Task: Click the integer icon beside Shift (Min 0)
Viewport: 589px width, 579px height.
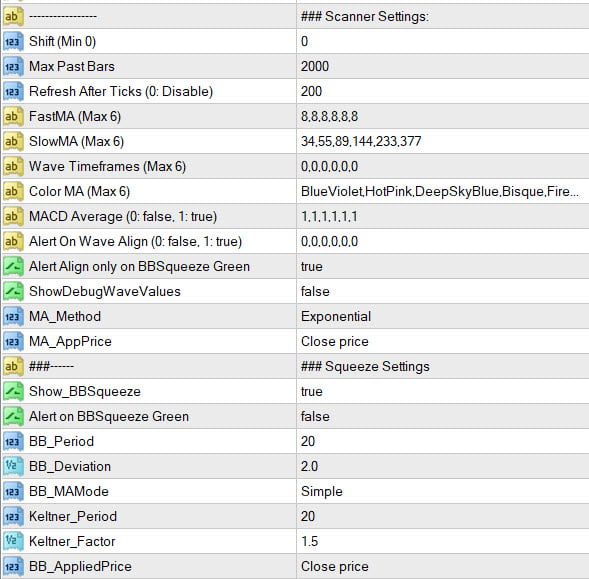Action: 13,41
